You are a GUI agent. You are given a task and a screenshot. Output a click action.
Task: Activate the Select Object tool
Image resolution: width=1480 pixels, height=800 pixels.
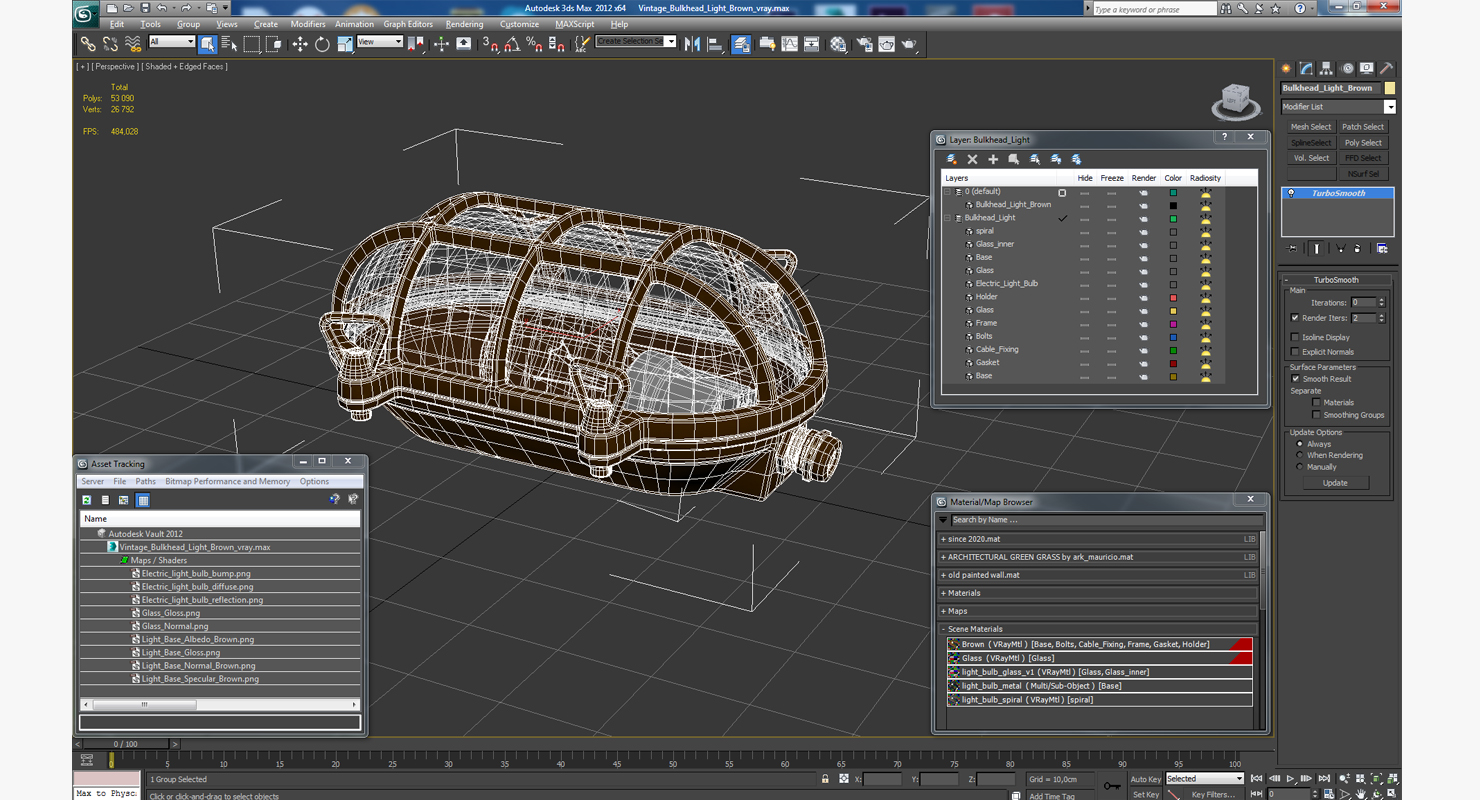tap(207, 44)
